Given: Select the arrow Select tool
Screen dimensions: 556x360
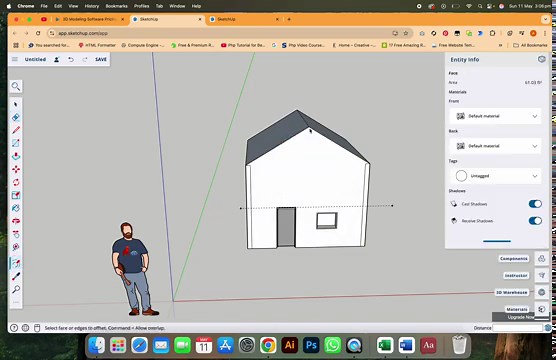Looking at the screenshot, I should [16, 104].
